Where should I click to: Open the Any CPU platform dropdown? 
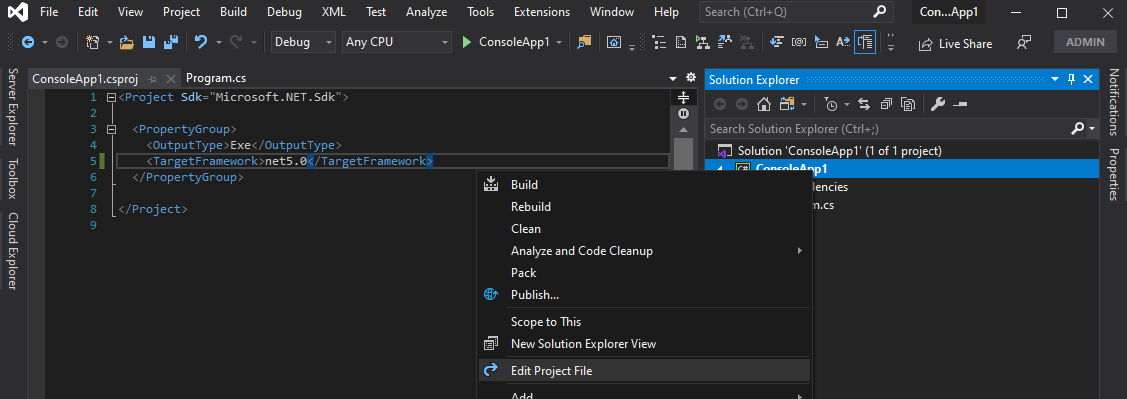point(397,42)
